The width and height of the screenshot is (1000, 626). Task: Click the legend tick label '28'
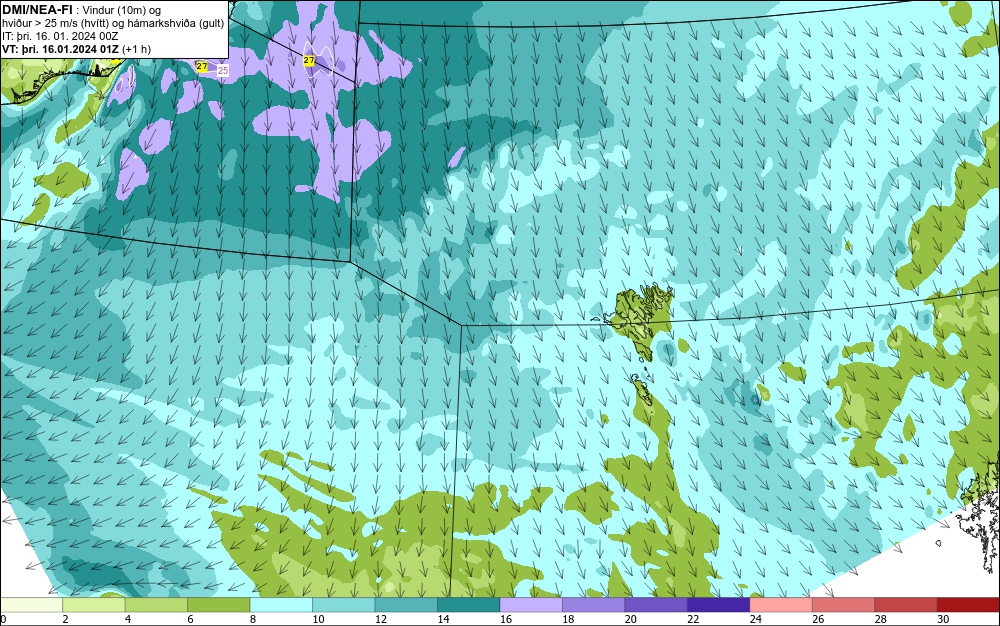point(881,619)
